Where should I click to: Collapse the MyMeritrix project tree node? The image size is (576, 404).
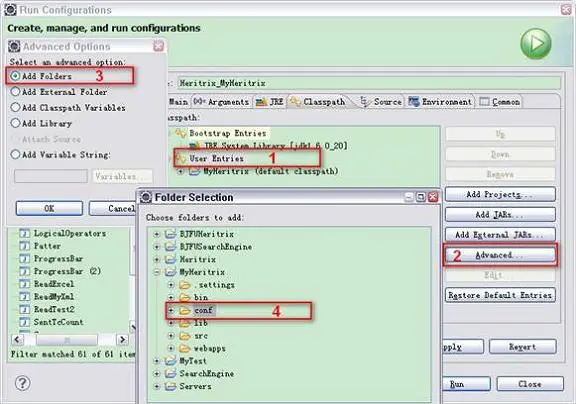point(157,272)
